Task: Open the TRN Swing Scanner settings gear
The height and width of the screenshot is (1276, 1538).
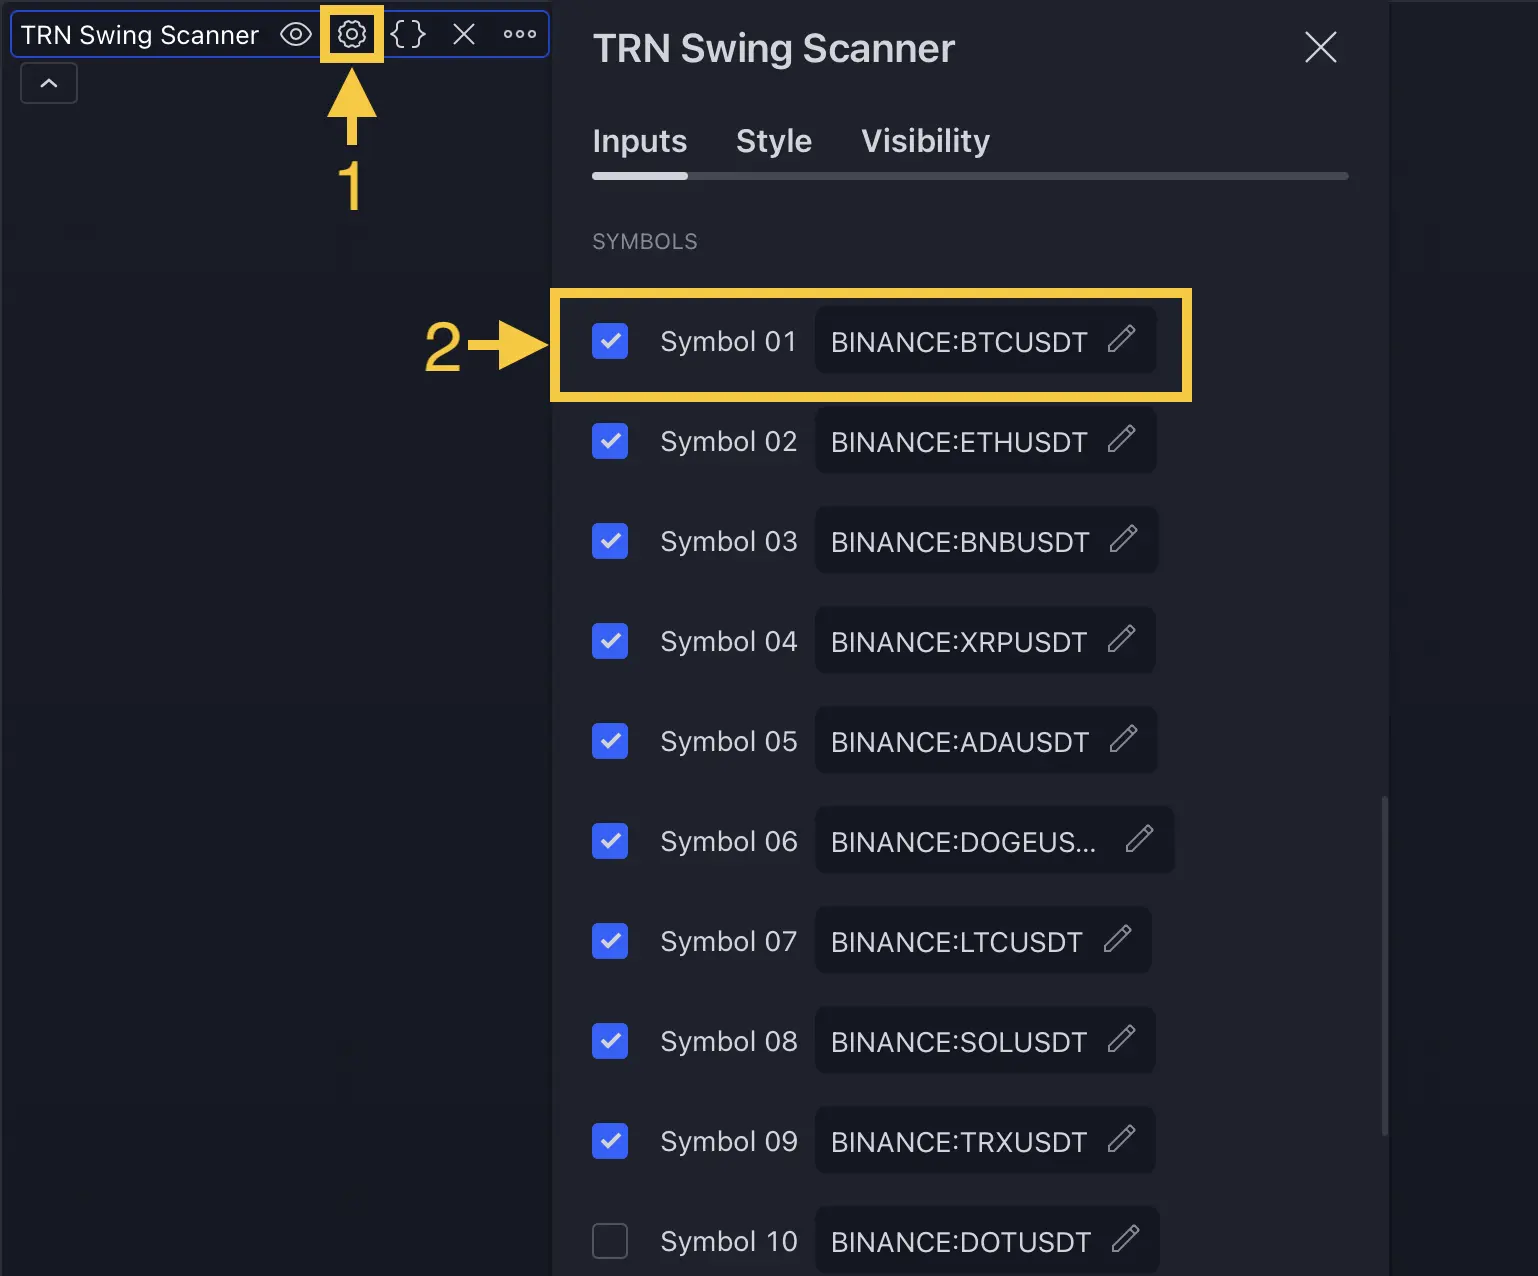Action: pyautogui.click(x=351, y=33)
